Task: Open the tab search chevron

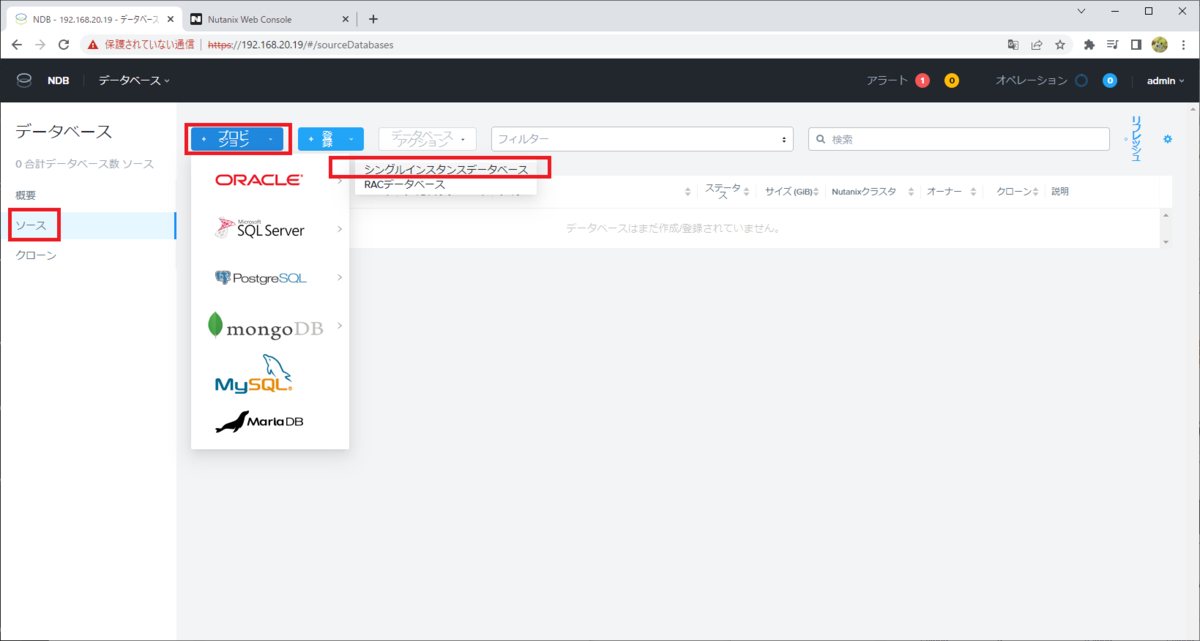Action: [1081, 11]
